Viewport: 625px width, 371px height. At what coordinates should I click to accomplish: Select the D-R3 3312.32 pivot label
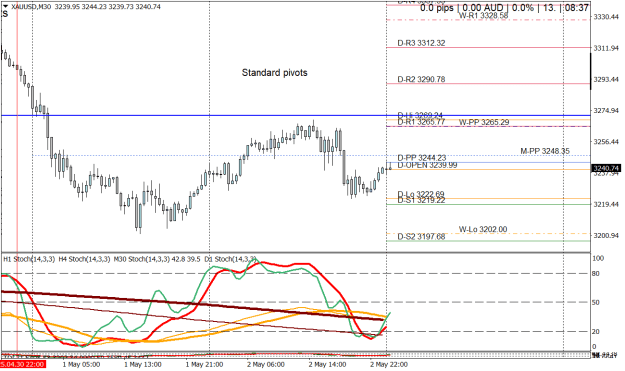coord(421,43)
